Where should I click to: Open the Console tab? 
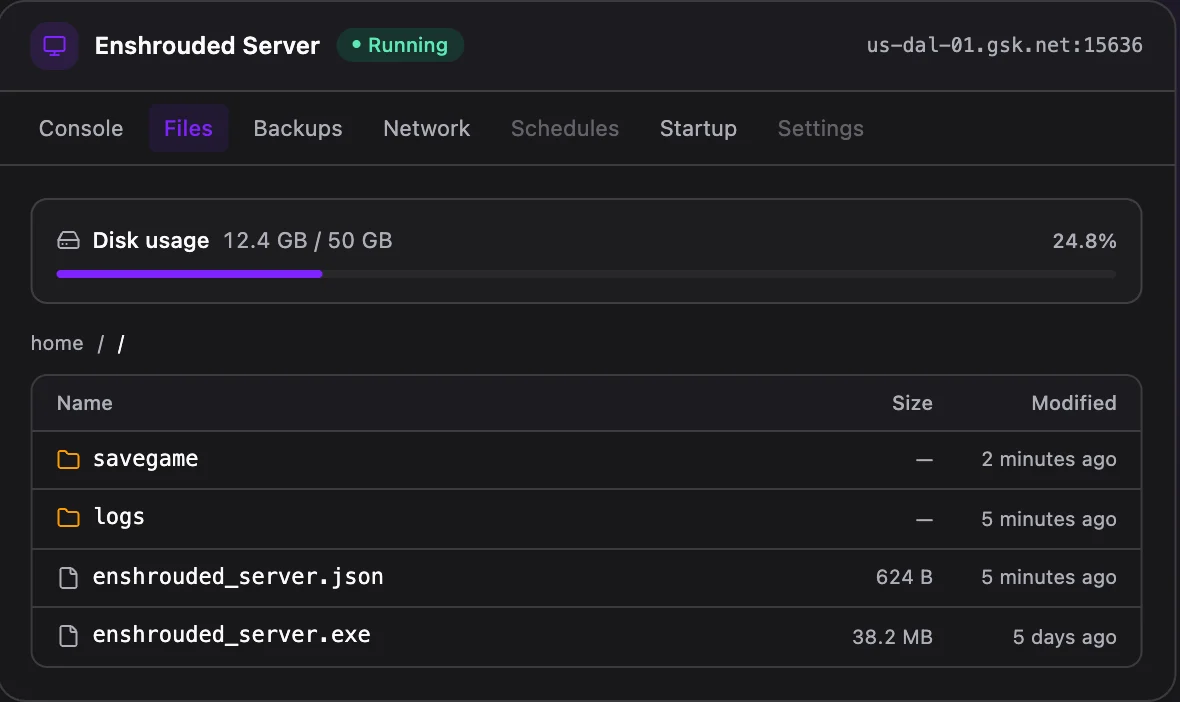[81, 129]
